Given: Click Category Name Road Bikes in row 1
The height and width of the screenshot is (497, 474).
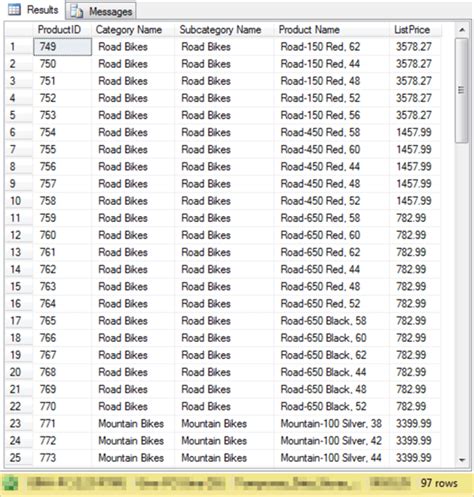Looking at the screenshot, I should 123,47.
